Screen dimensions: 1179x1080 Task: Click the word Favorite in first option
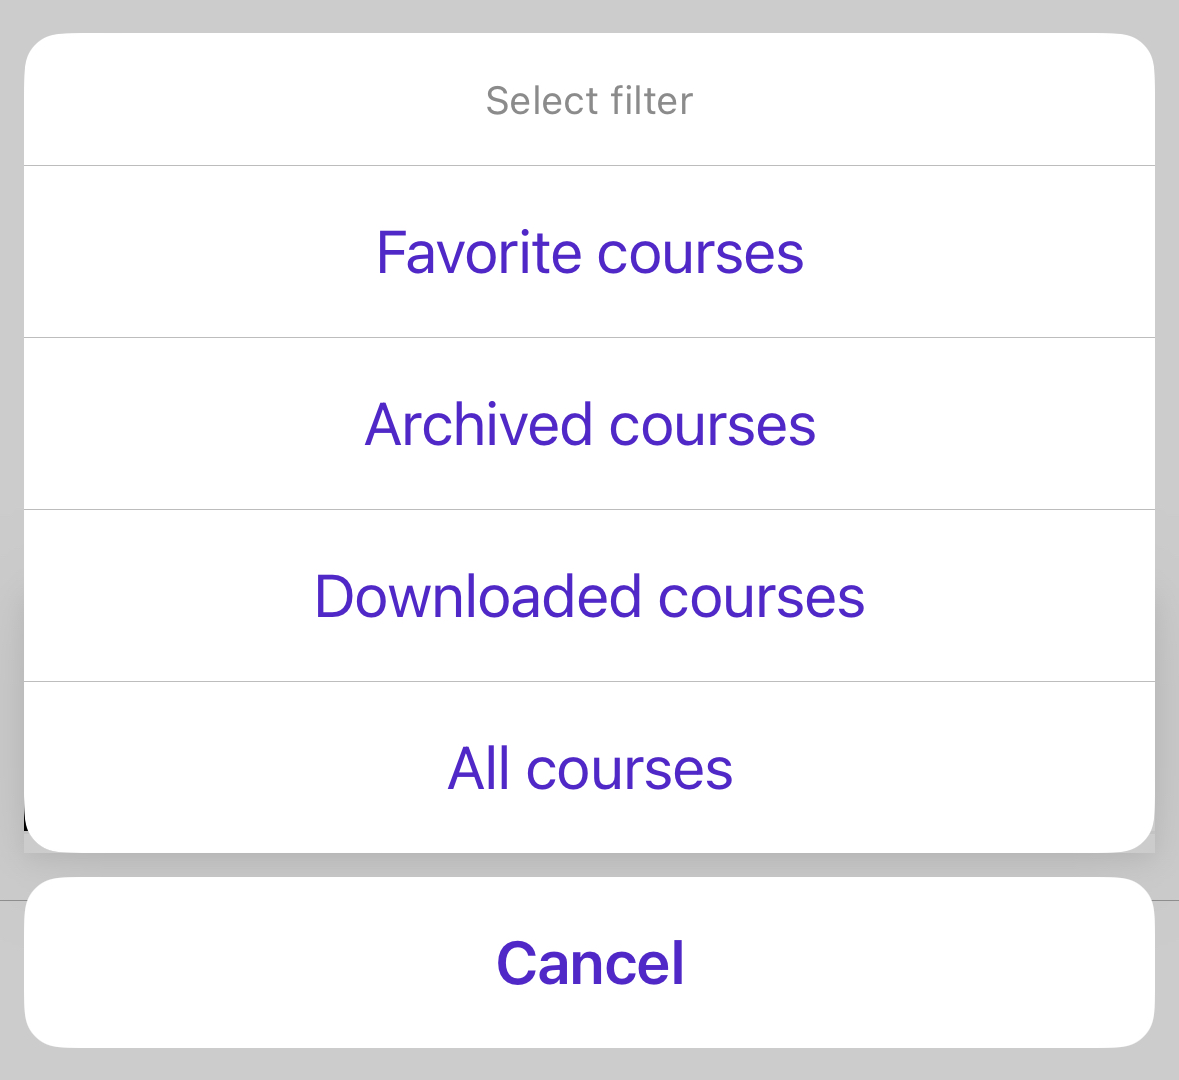coord(479,252)
